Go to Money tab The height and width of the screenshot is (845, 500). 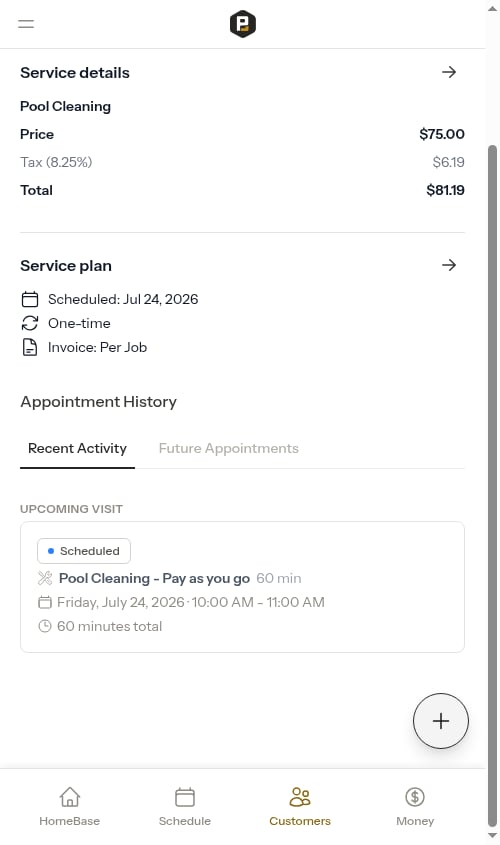[x=415, y=806]
